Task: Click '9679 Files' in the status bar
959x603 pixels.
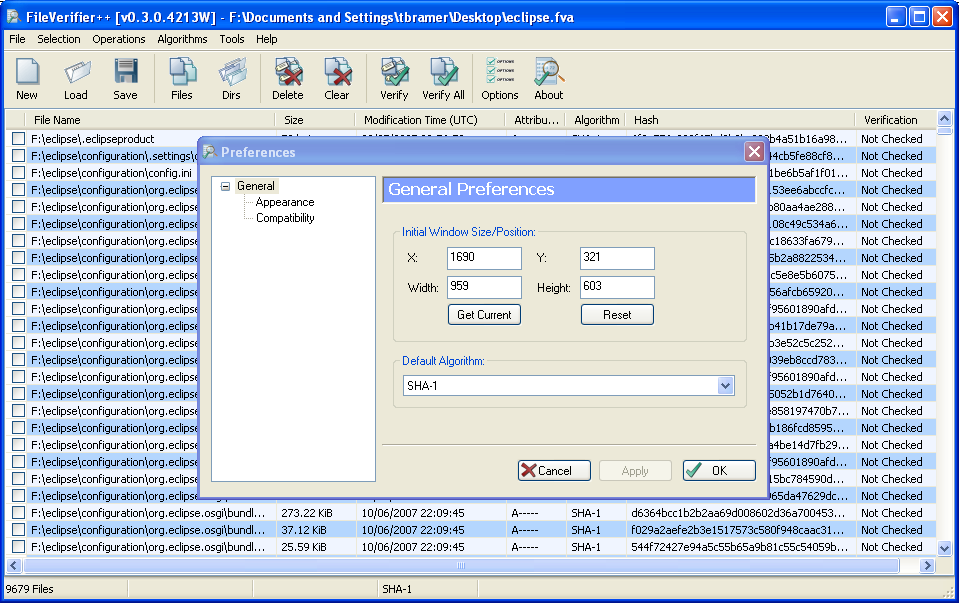Action: point(30,590)
